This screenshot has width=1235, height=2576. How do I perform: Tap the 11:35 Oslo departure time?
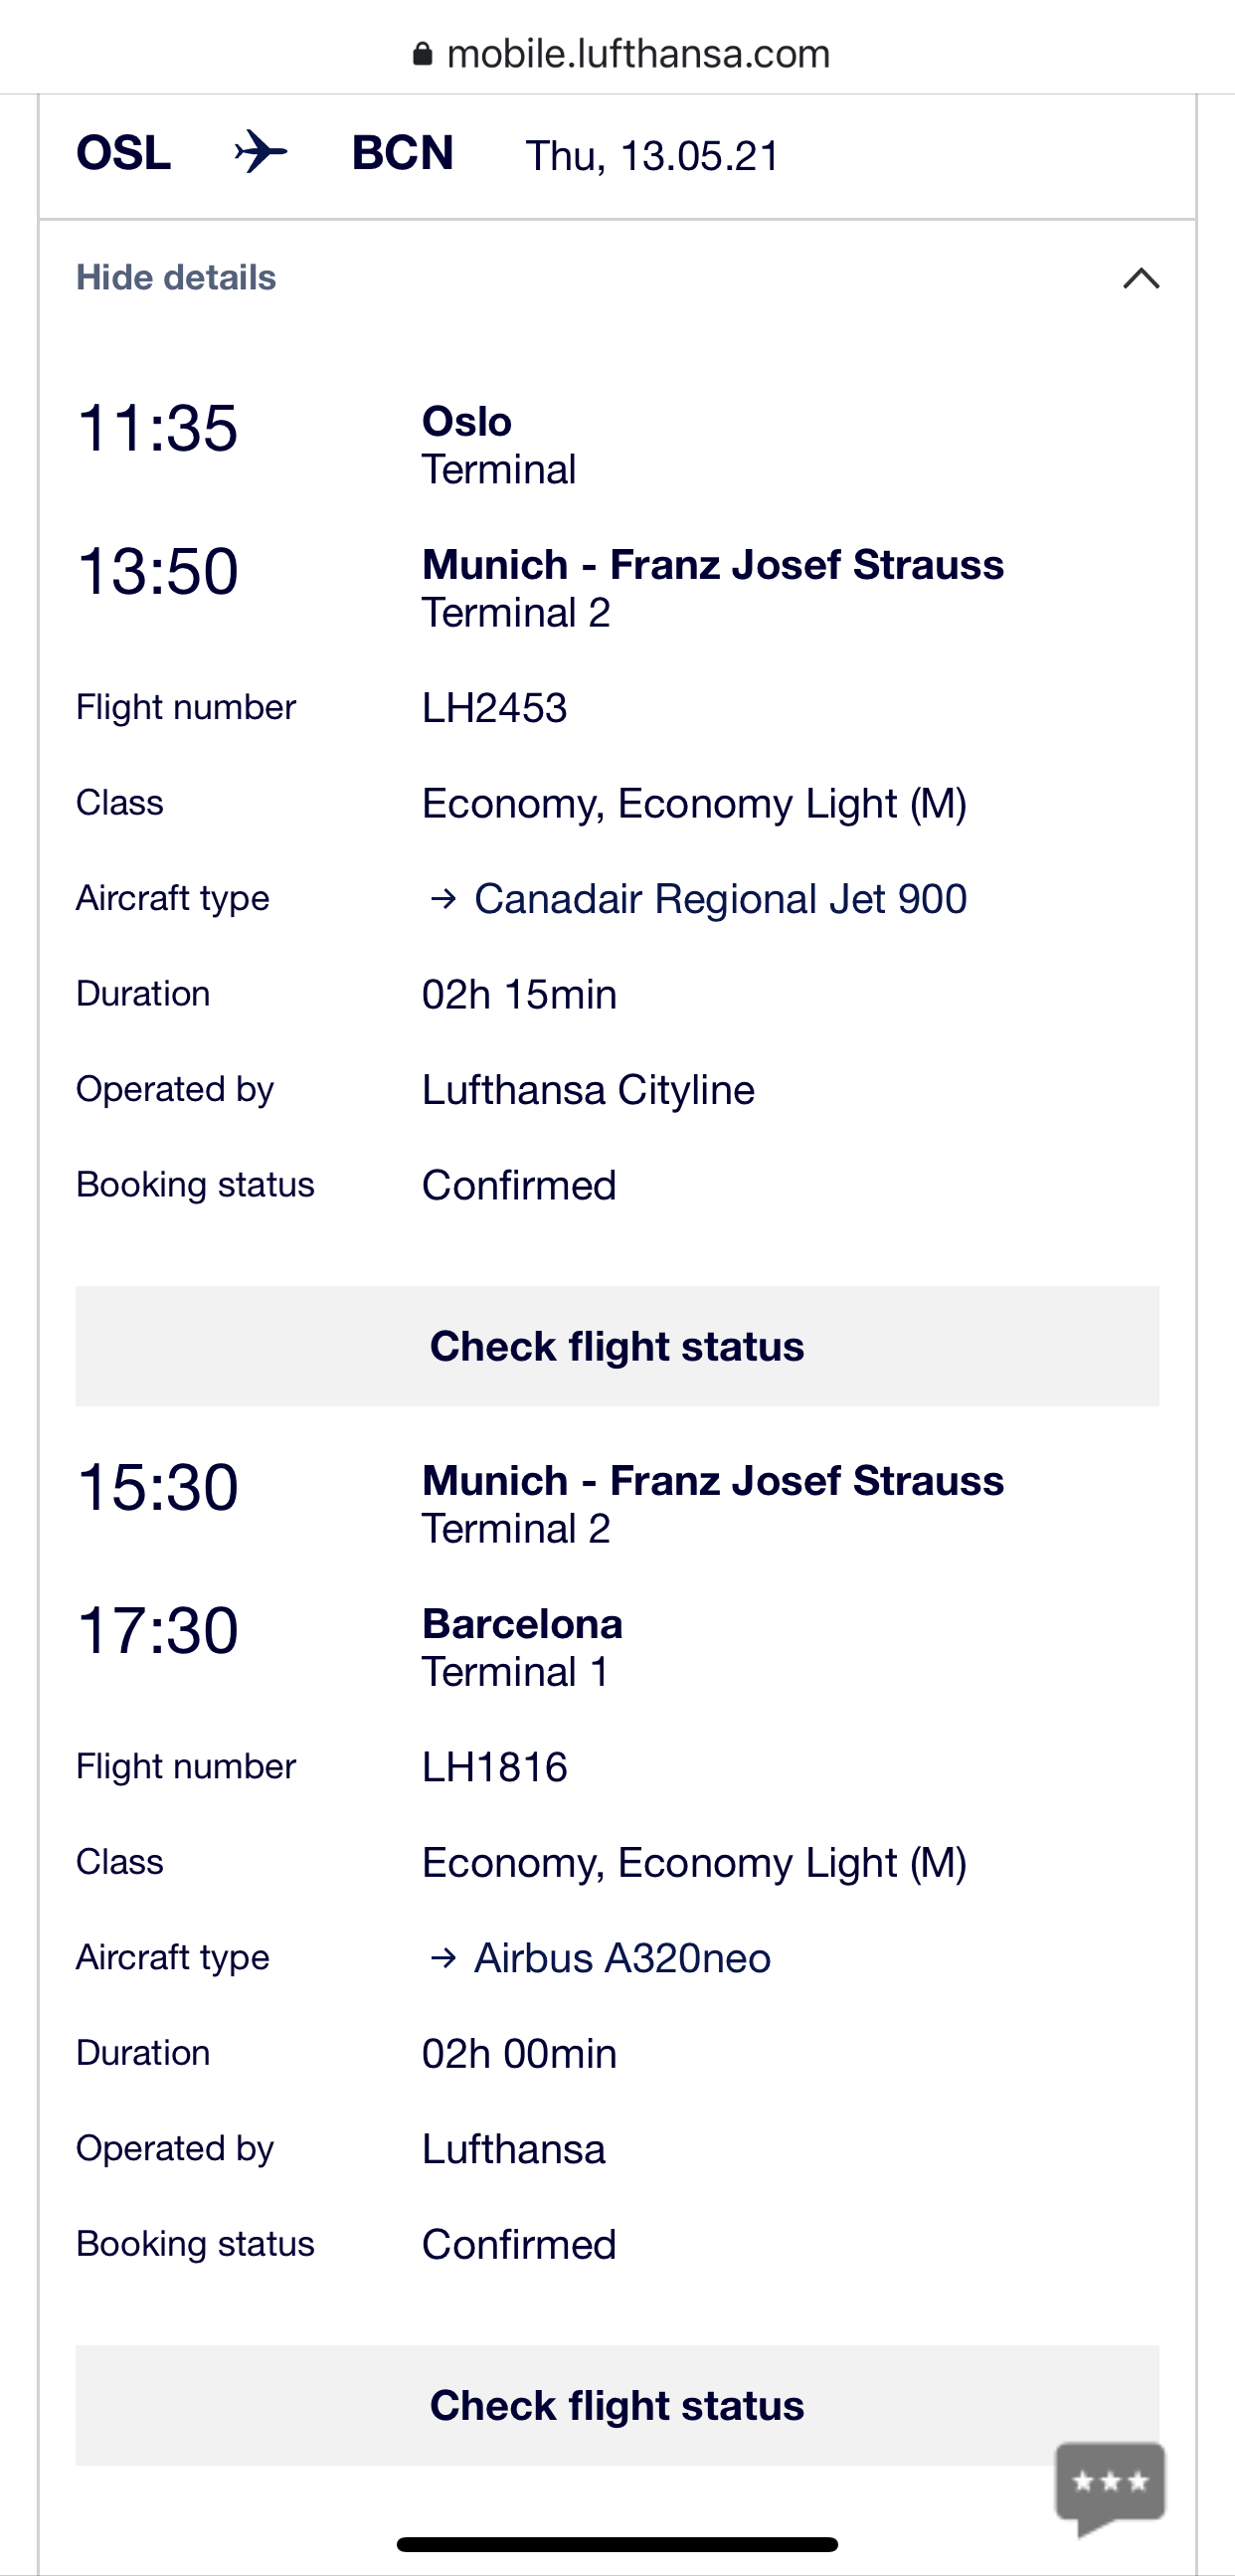coord(158,428)
